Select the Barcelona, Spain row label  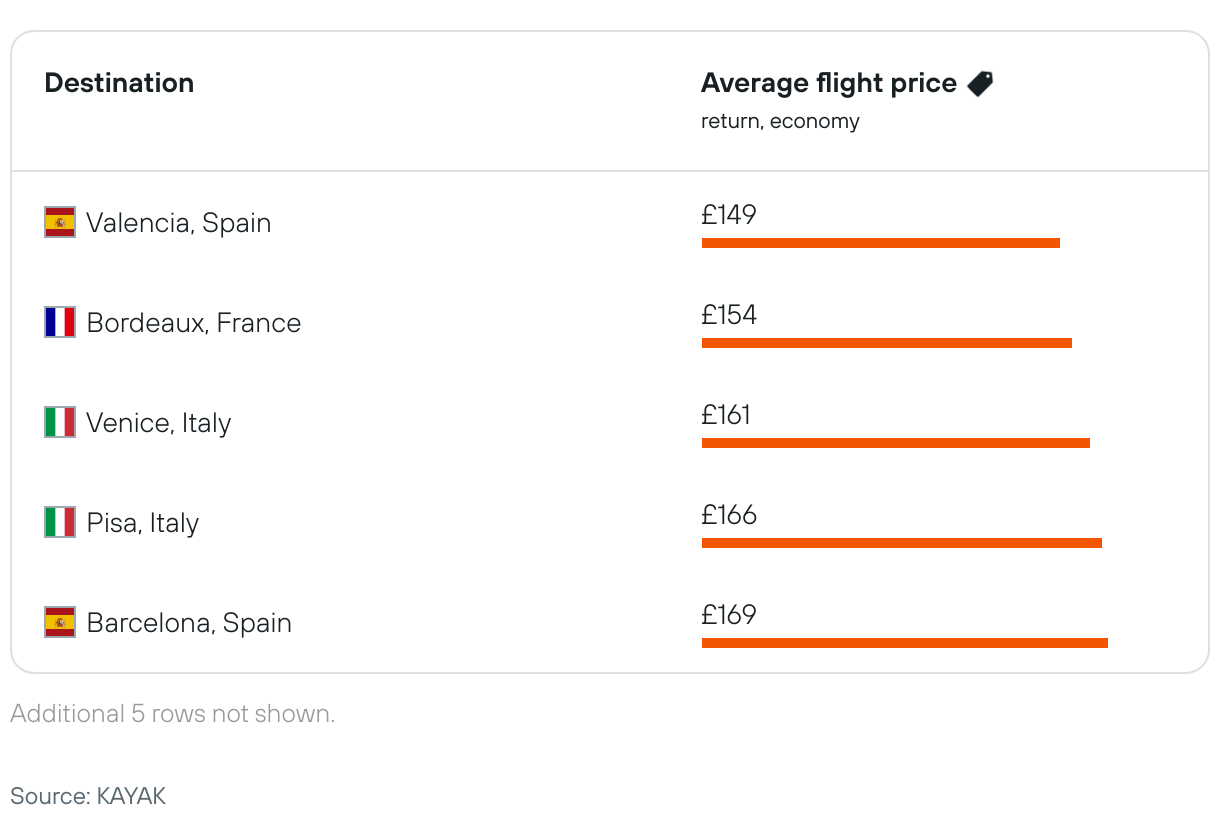[x=189, y=623]
